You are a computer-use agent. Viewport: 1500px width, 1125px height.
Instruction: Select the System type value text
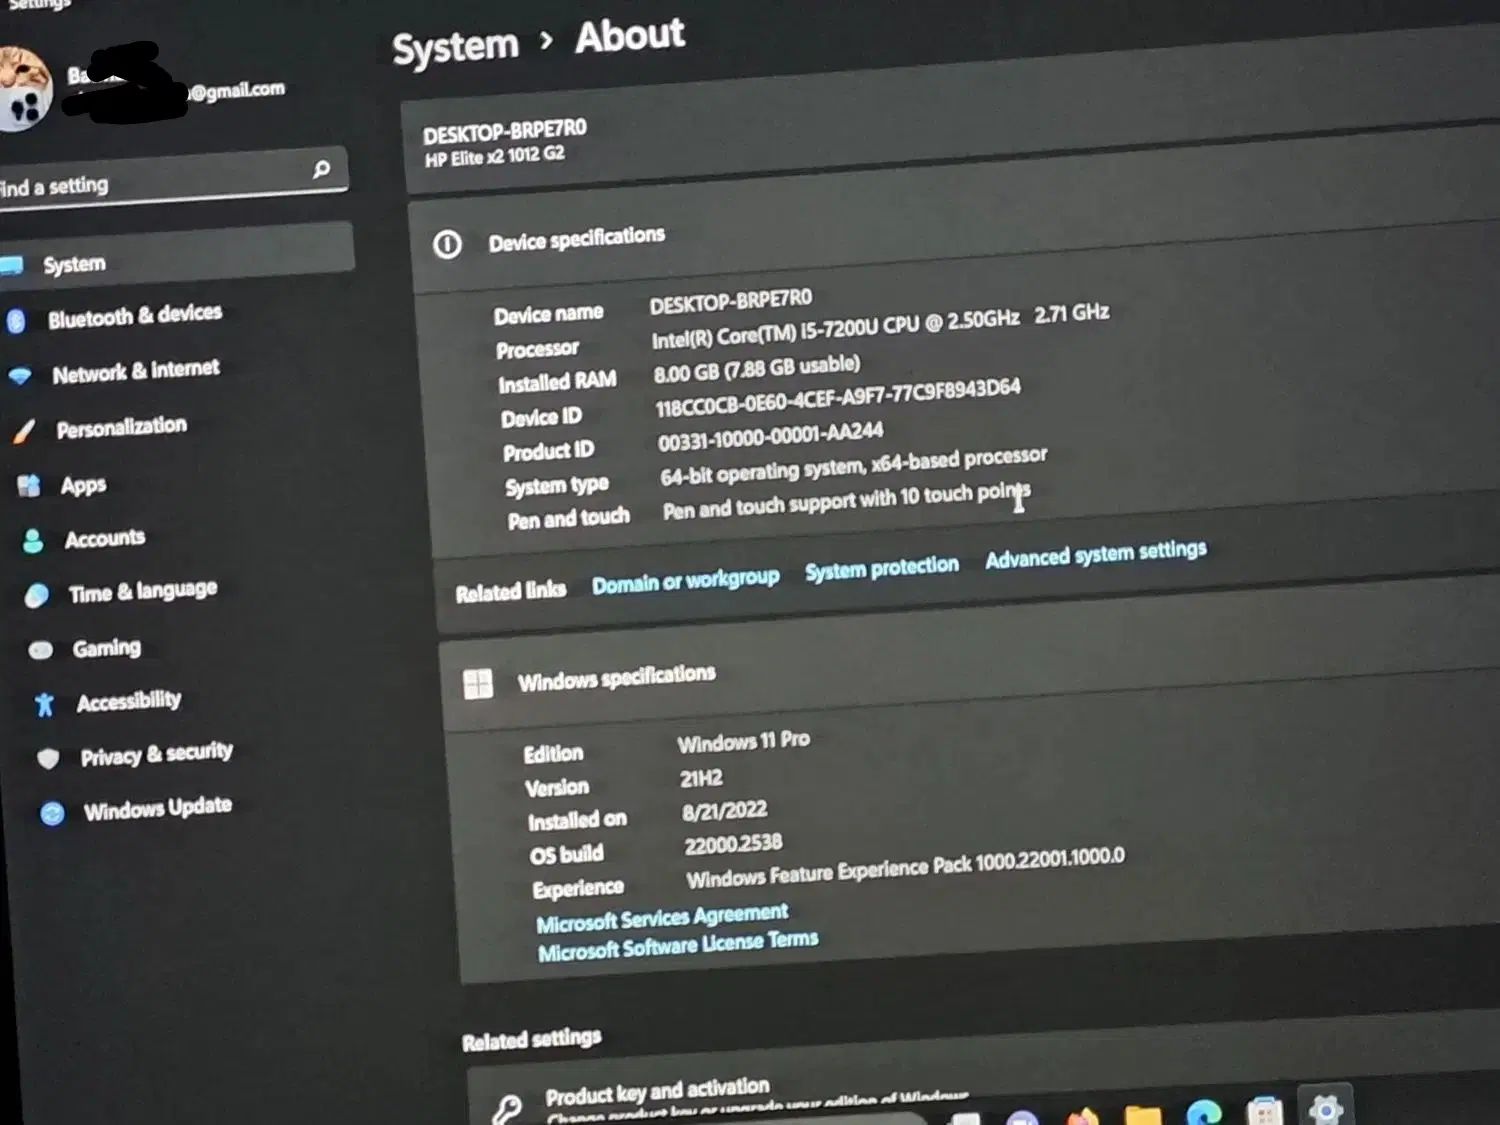point(853,465)
